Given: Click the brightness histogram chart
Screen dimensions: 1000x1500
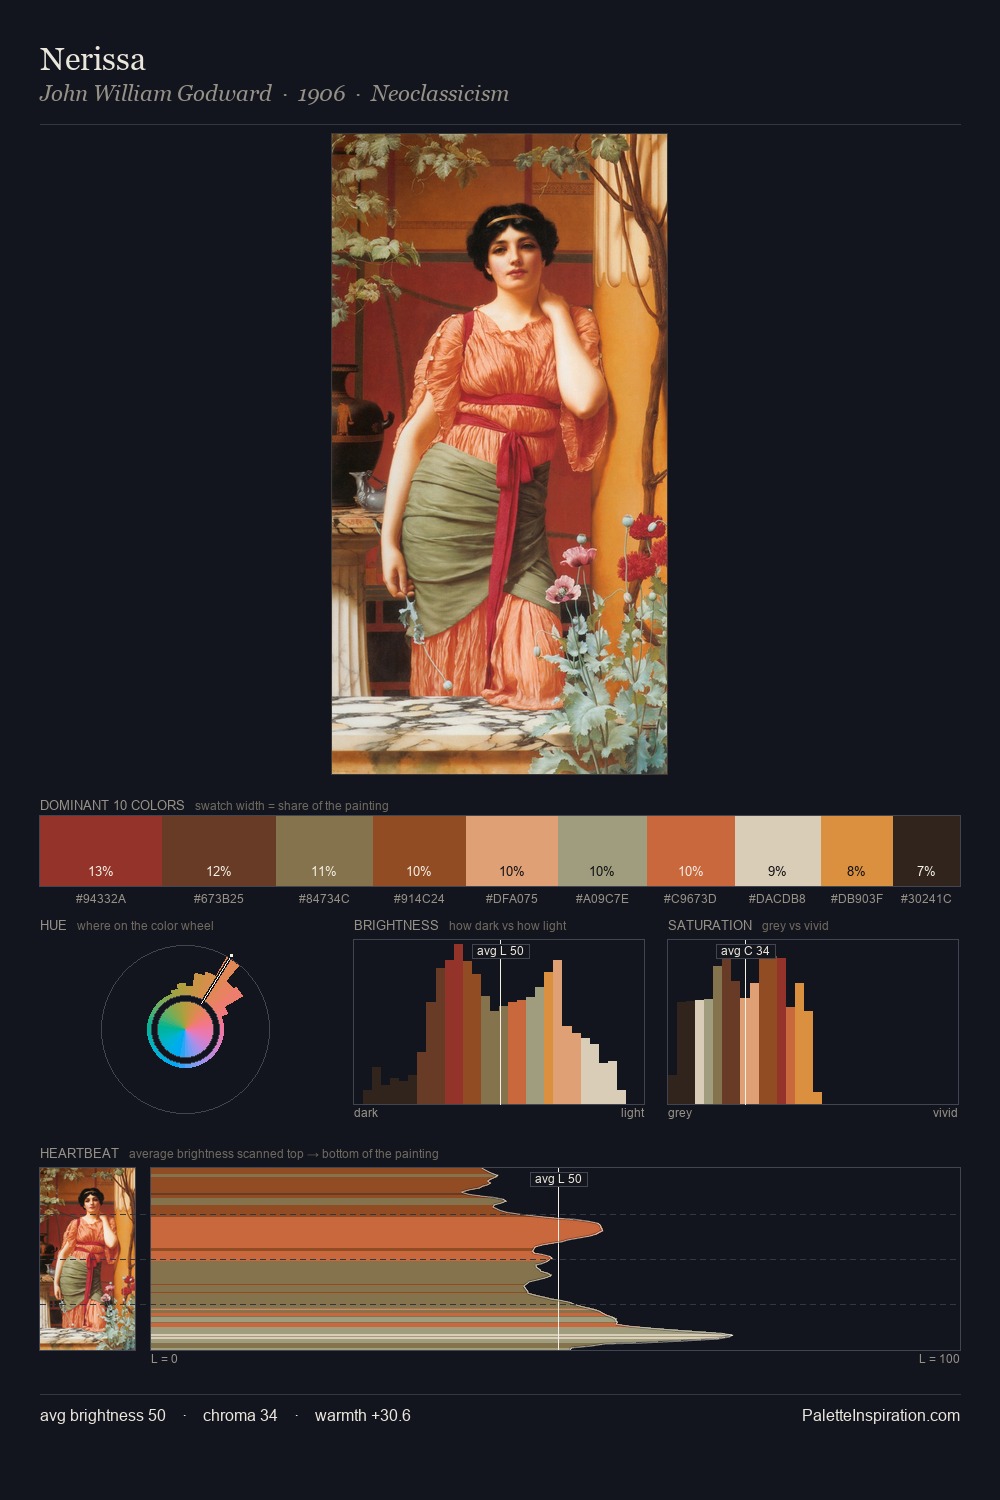Looking at the screenshot, I should 499,1022.
